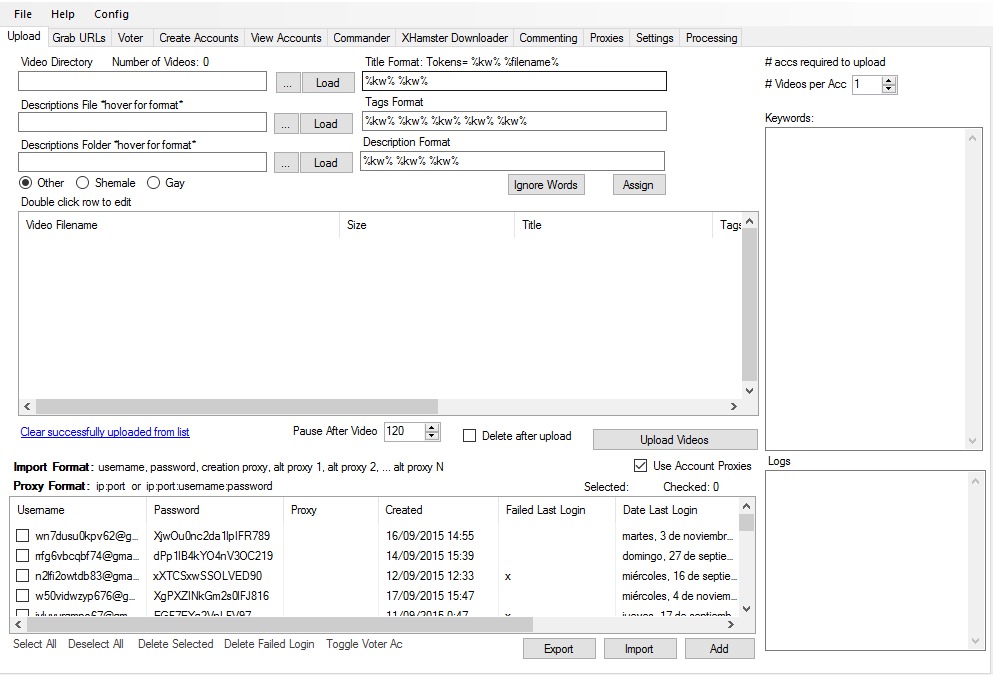The image size is (993, 675).
Task: Decrease Pause After Video value
Action: (x=432, y=436)
